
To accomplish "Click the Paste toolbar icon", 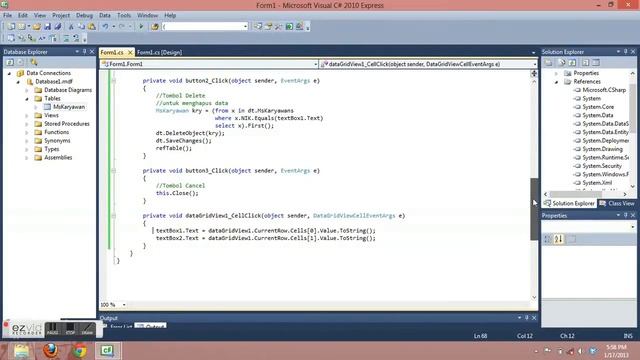I will click(92, 27).
